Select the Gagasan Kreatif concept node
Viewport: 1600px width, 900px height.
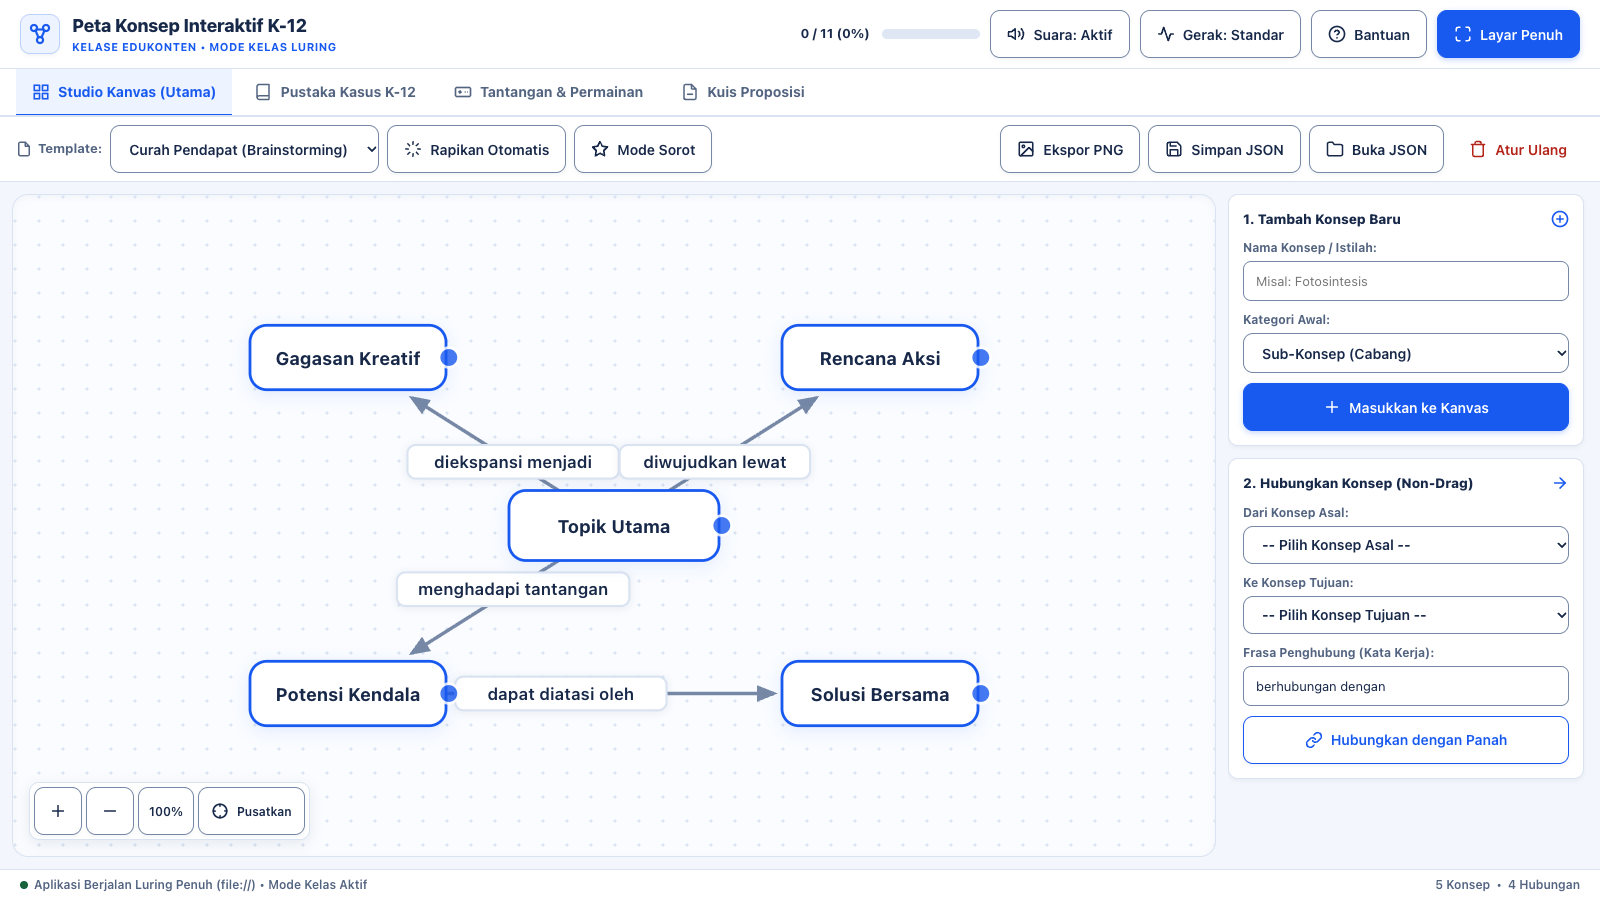348,358
